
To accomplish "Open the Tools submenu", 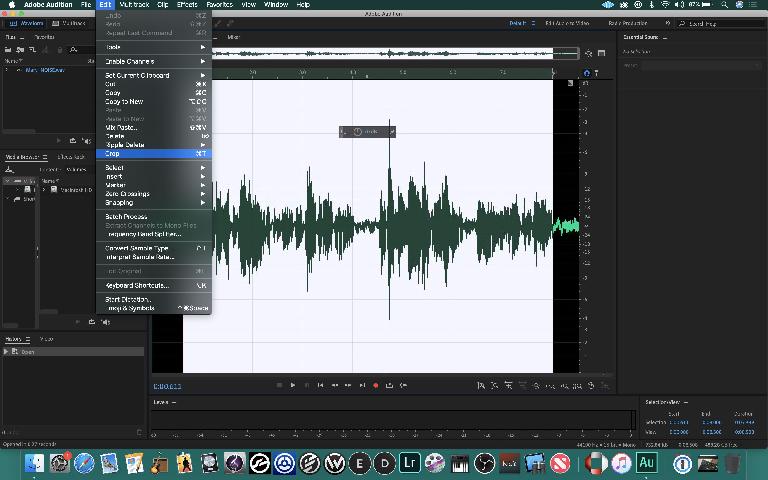I will point(154,47).
